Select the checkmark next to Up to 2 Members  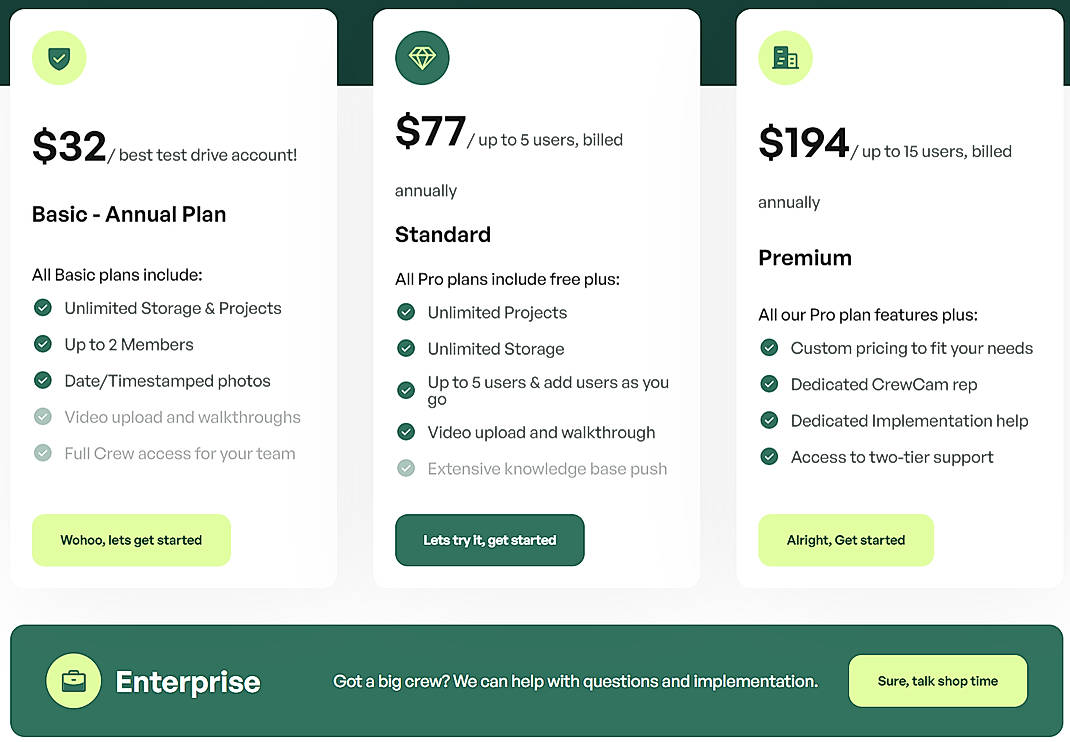[x=43, y=345]
